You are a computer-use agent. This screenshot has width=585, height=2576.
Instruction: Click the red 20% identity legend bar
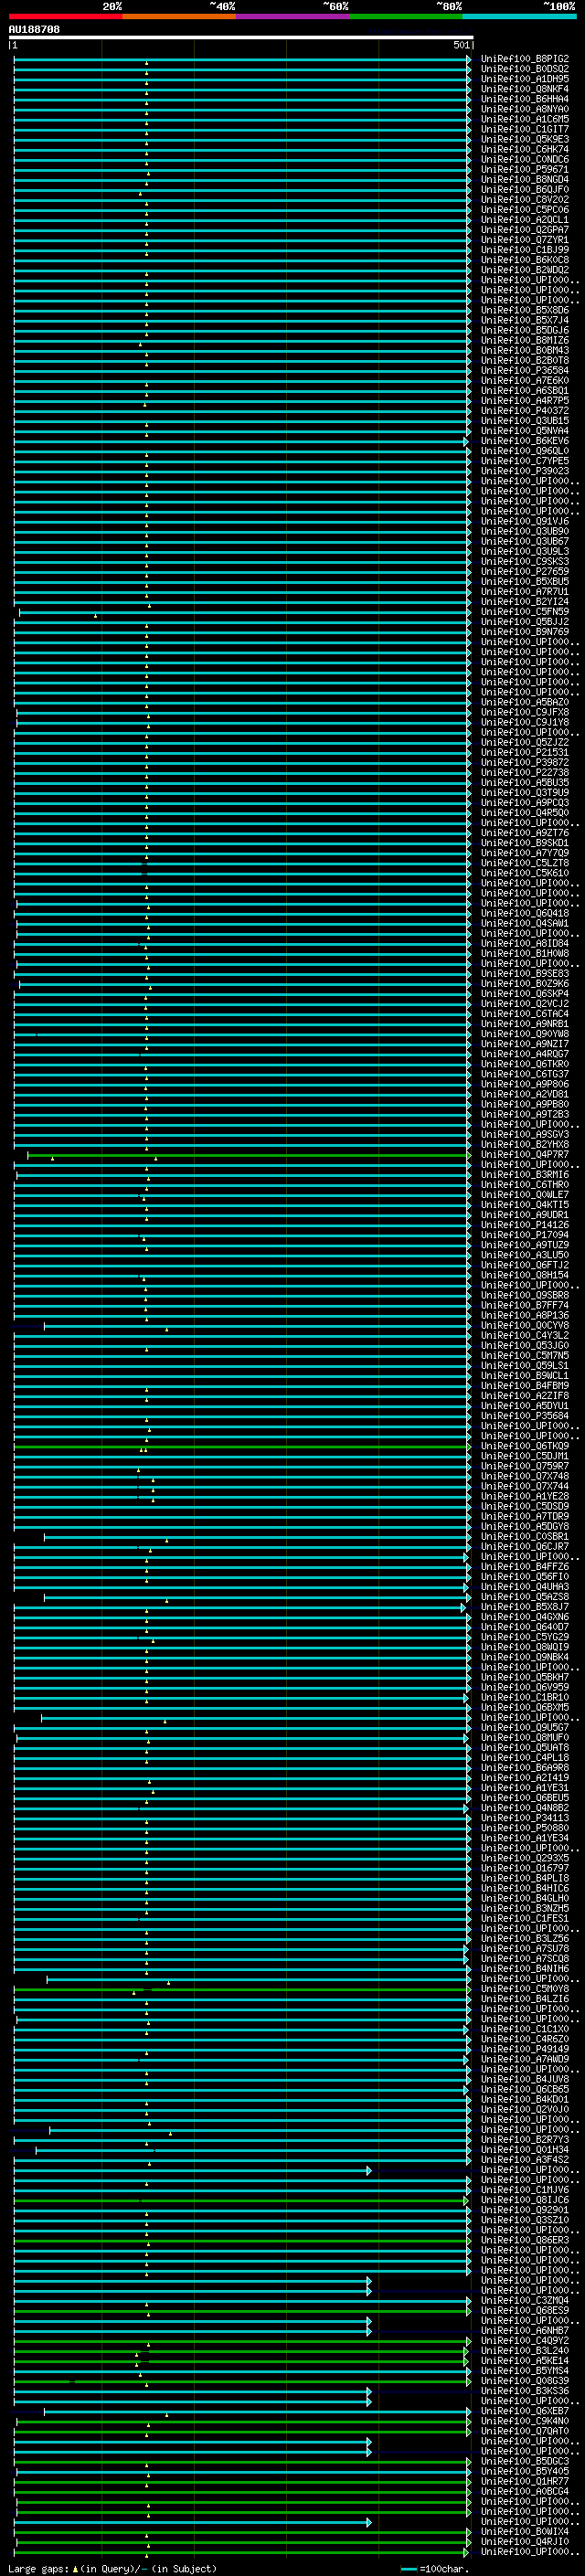(65, 16)
